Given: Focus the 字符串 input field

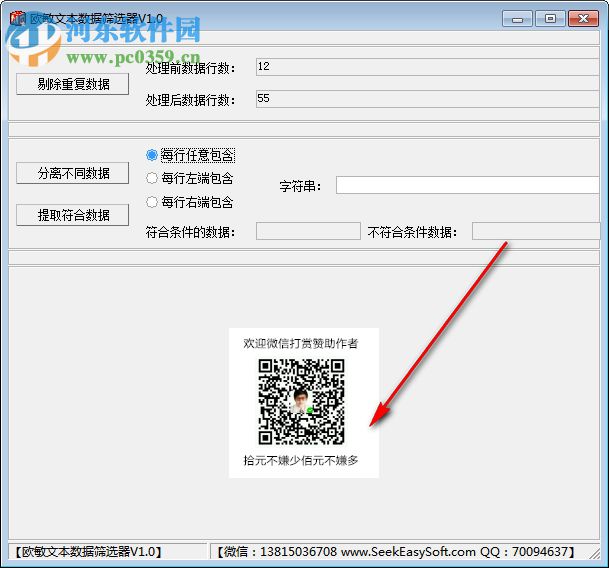Looking at the screenshot, I should click(x=468, y=185).
